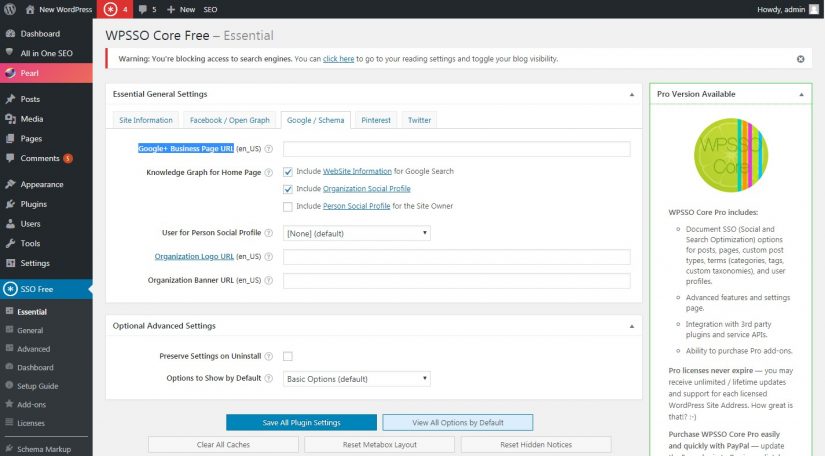The image size is (825, 456).
Task: Open the Appearance menu
Action: point(46,184)
